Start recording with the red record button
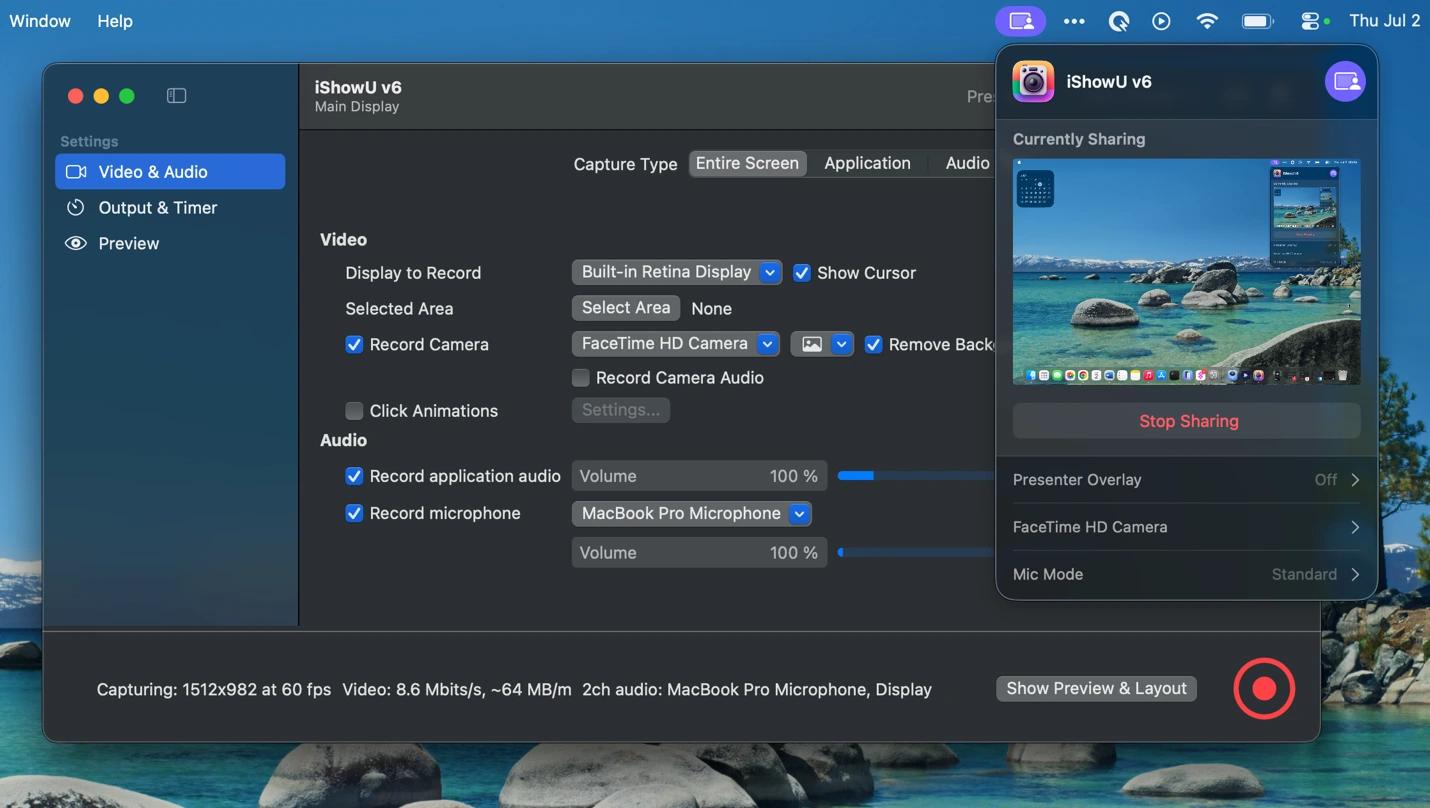1430x808 pixels. (1264, 688)
